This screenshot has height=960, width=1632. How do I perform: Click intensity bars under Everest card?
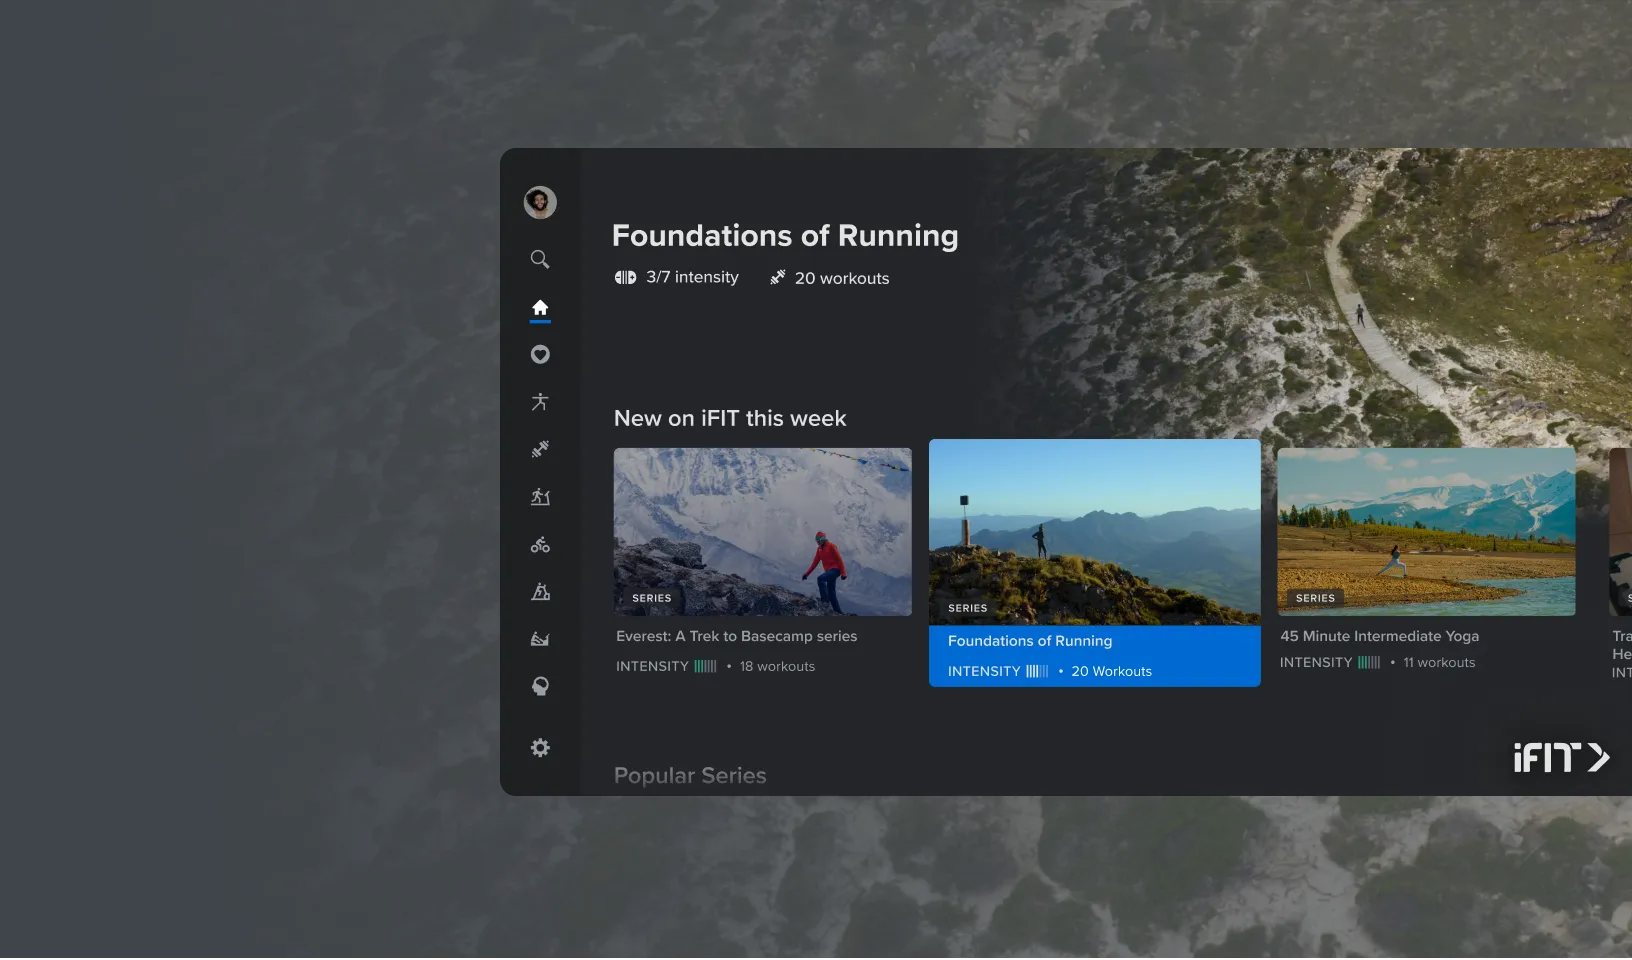point(706,666)
